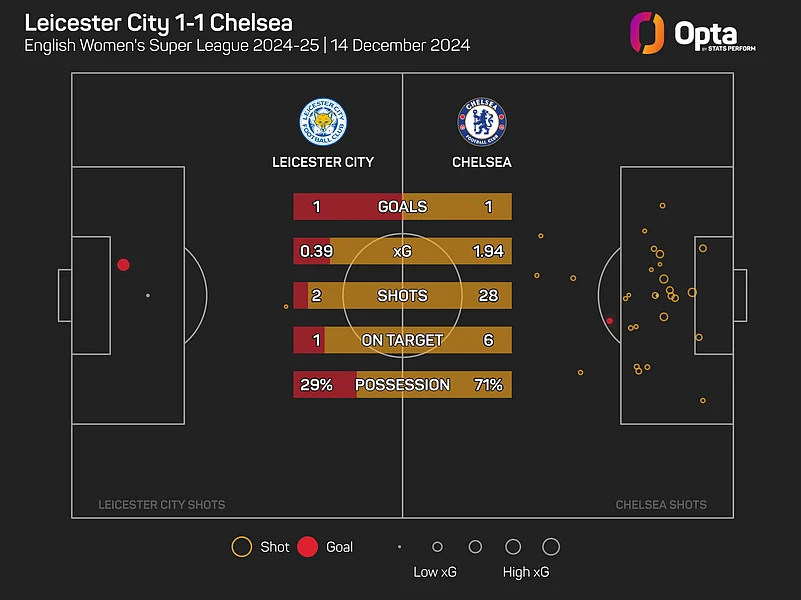Click the 'LEICESTER CITY SHOTS' pitch label
The height and width of the screenshot is (600, 801).
161,505
